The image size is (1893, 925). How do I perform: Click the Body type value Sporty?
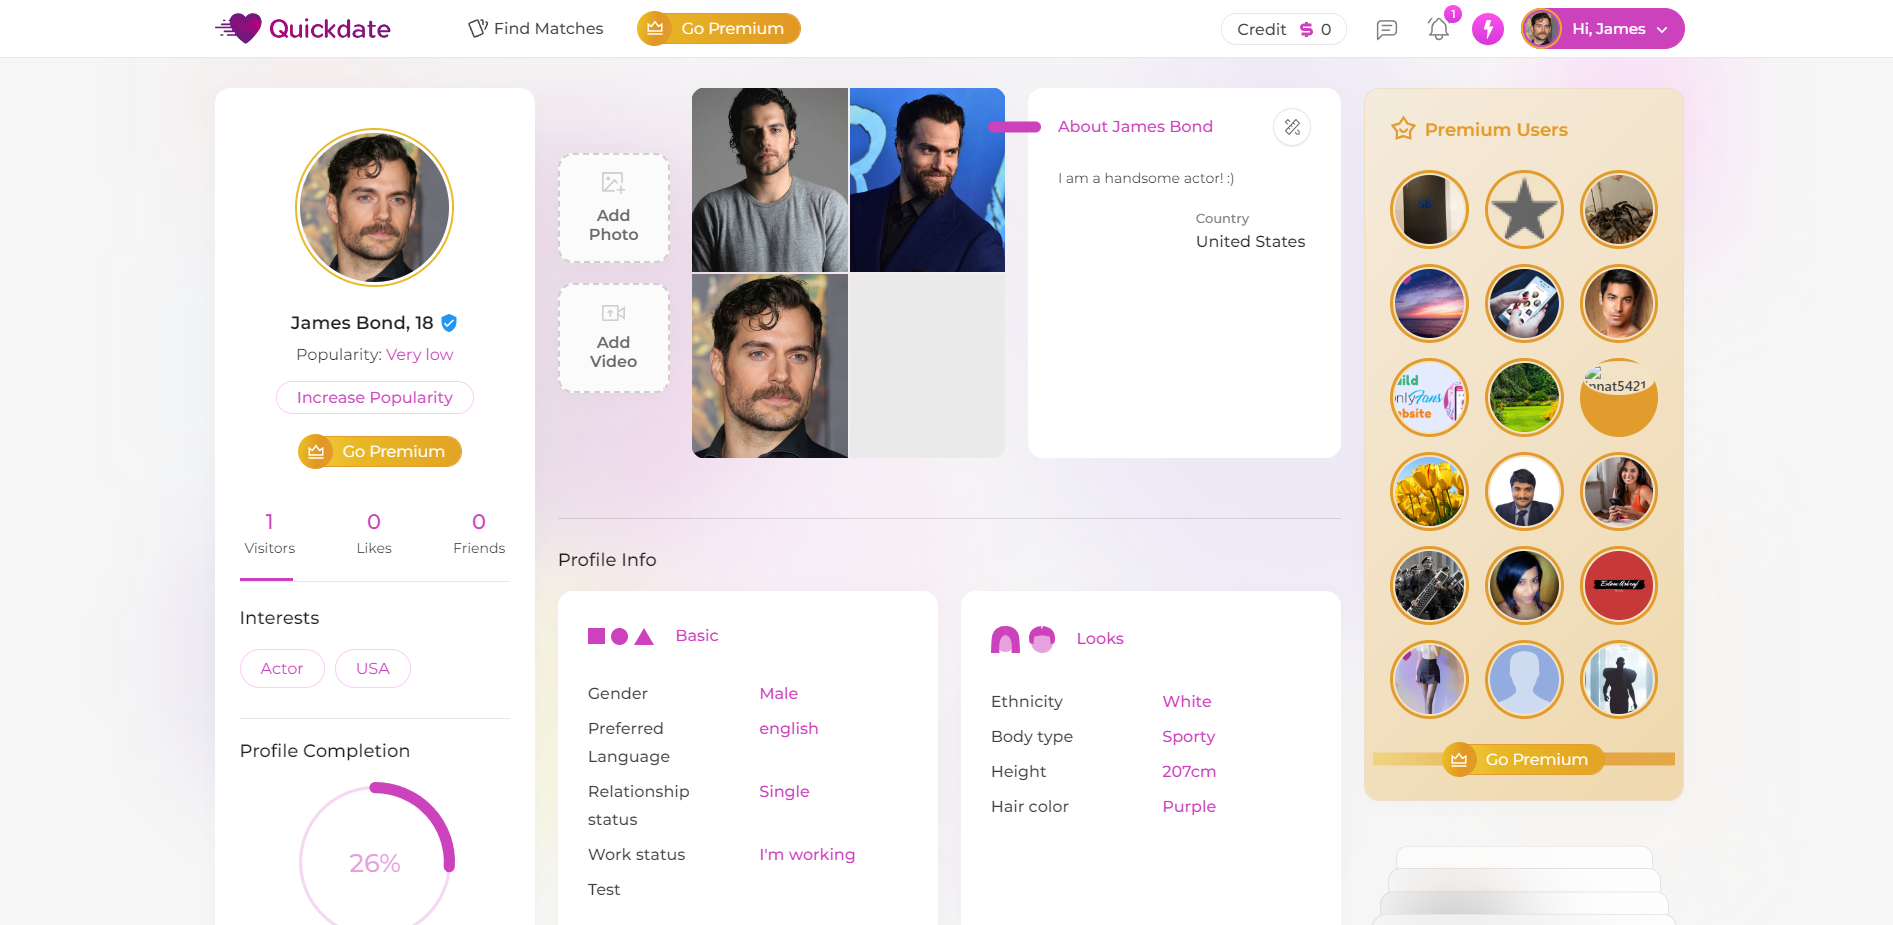[1189, 736]
